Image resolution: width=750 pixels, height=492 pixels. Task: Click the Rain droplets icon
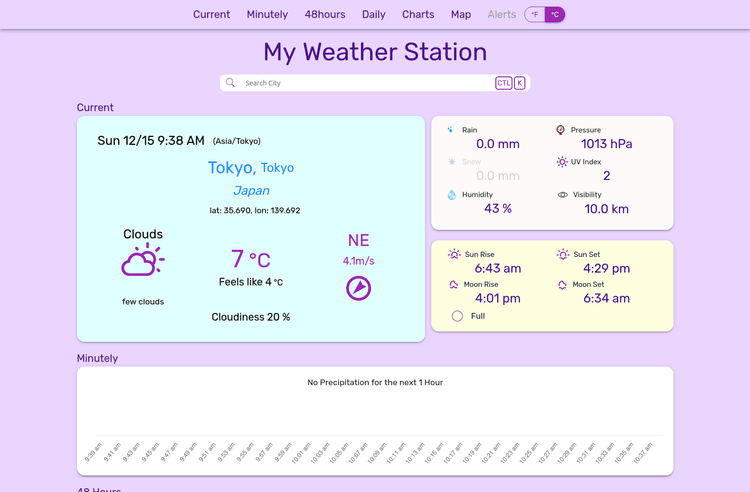(x=450, y=130)
